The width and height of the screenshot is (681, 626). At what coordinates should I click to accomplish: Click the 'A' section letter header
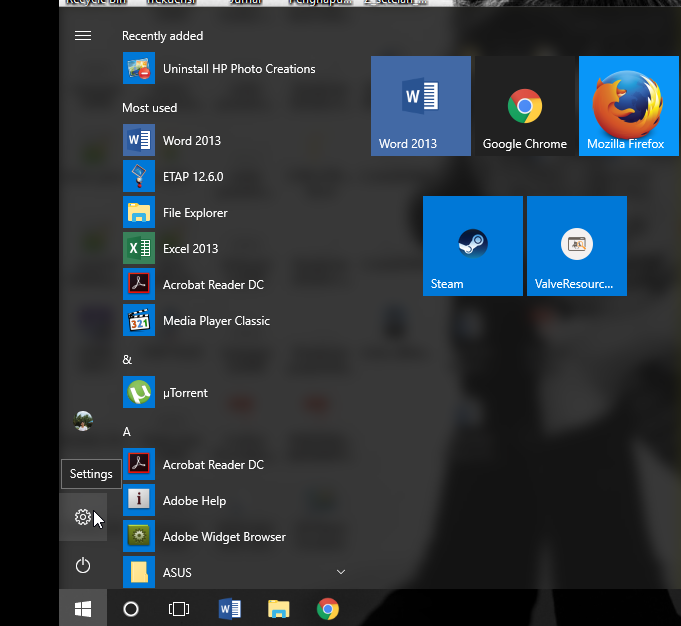127,431
